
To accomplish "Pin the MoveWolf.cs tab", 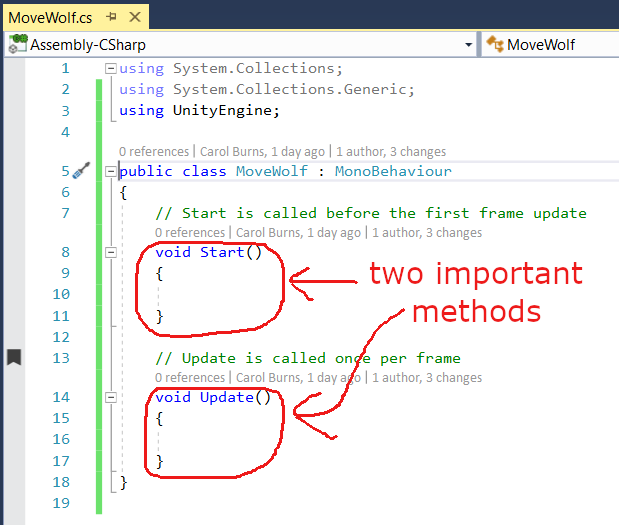I will coord(112,17).
